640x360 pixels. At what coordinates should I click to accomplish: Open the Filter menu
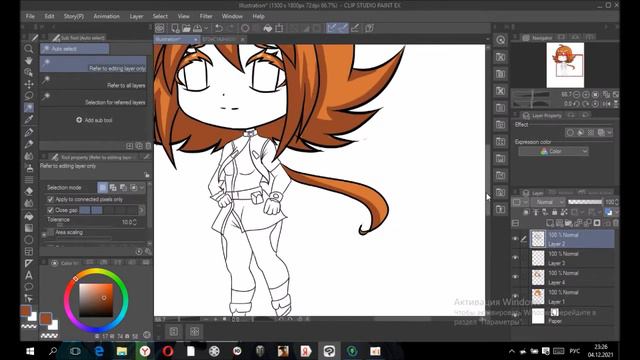(206, 16)
